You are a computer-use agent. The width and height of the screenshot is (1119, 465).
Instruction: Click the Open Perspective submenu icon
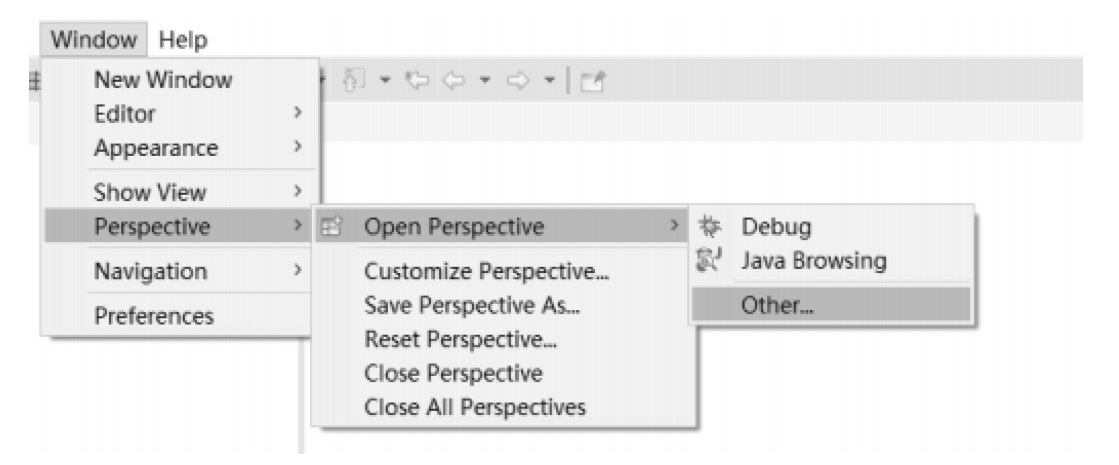pyautogui.click(x=334, y=228)
